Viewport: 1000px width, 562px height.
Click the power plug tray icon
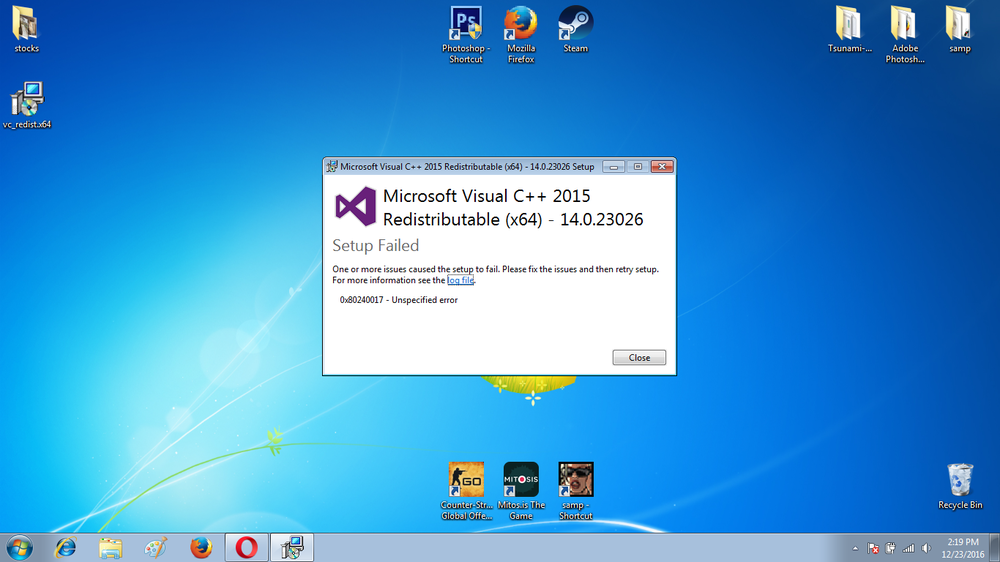(891, 549)
